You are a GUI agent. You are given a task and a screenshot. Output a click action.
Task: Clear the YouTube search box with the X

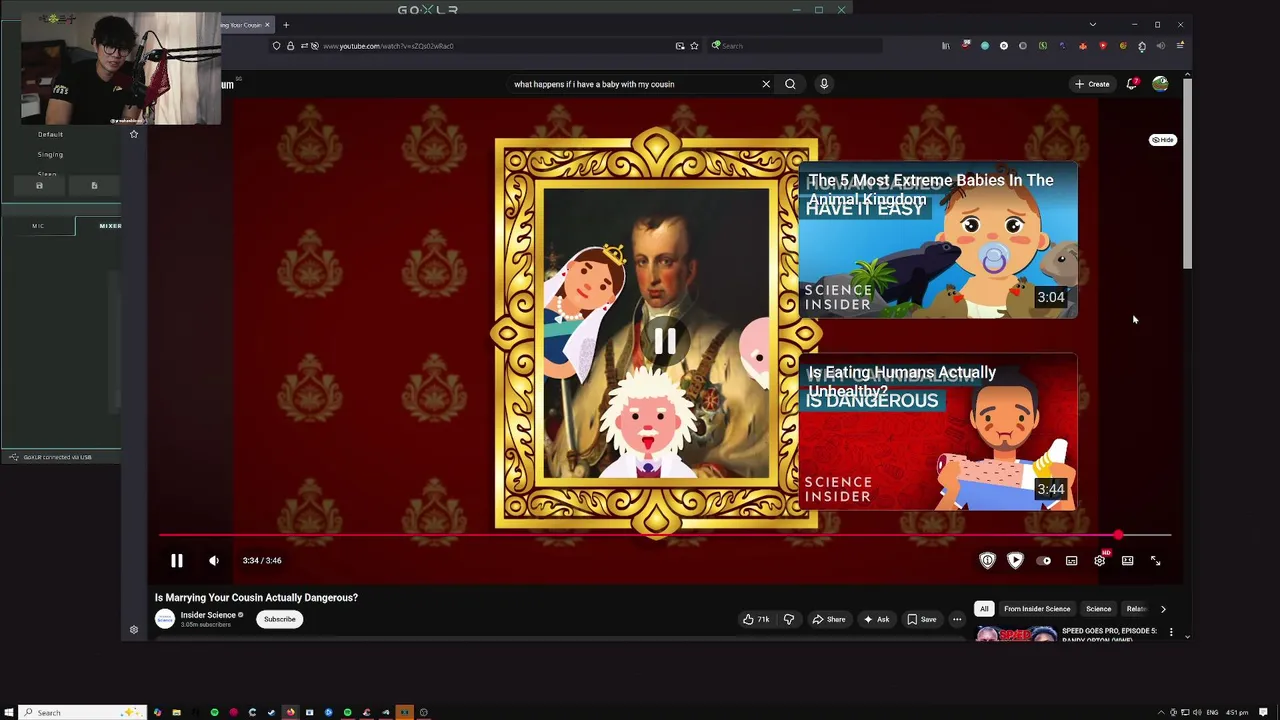[x=766, y=84]
